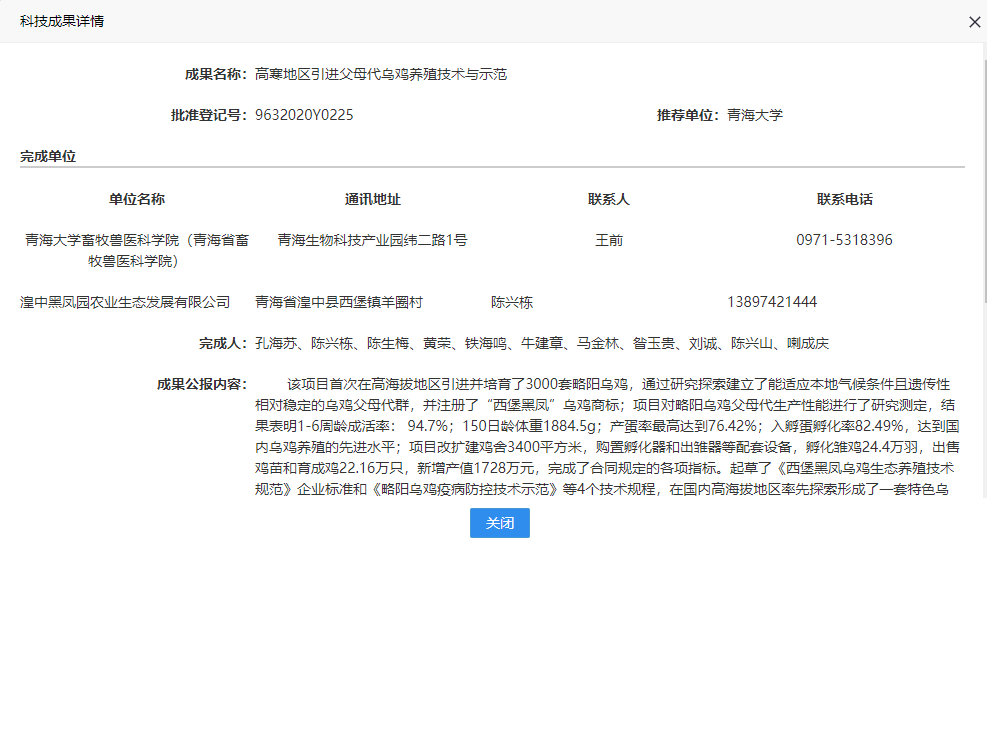The image size is (1000, 750).
Task: Click the 科技成果详情 dialog title
Action: (62, 22)
